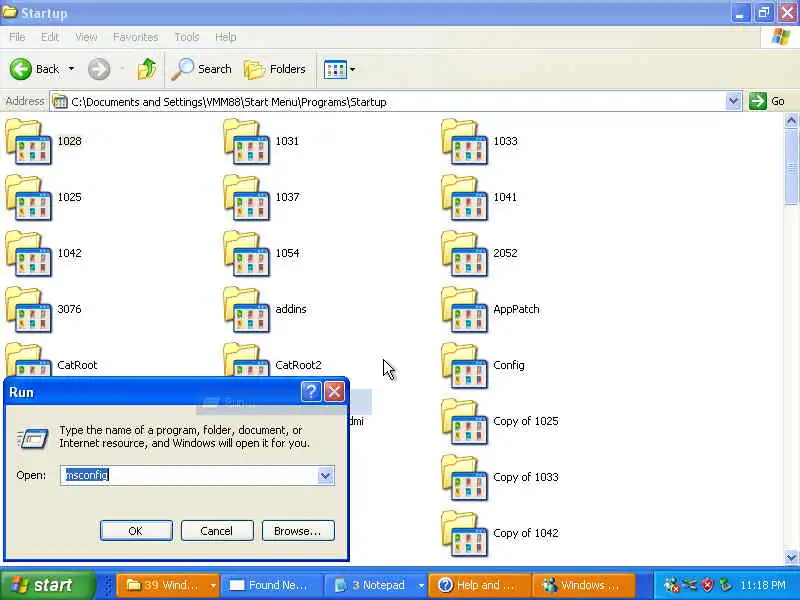Select the Copy of 1025 folder icon

pyautogui.click(x=464, y=422)
